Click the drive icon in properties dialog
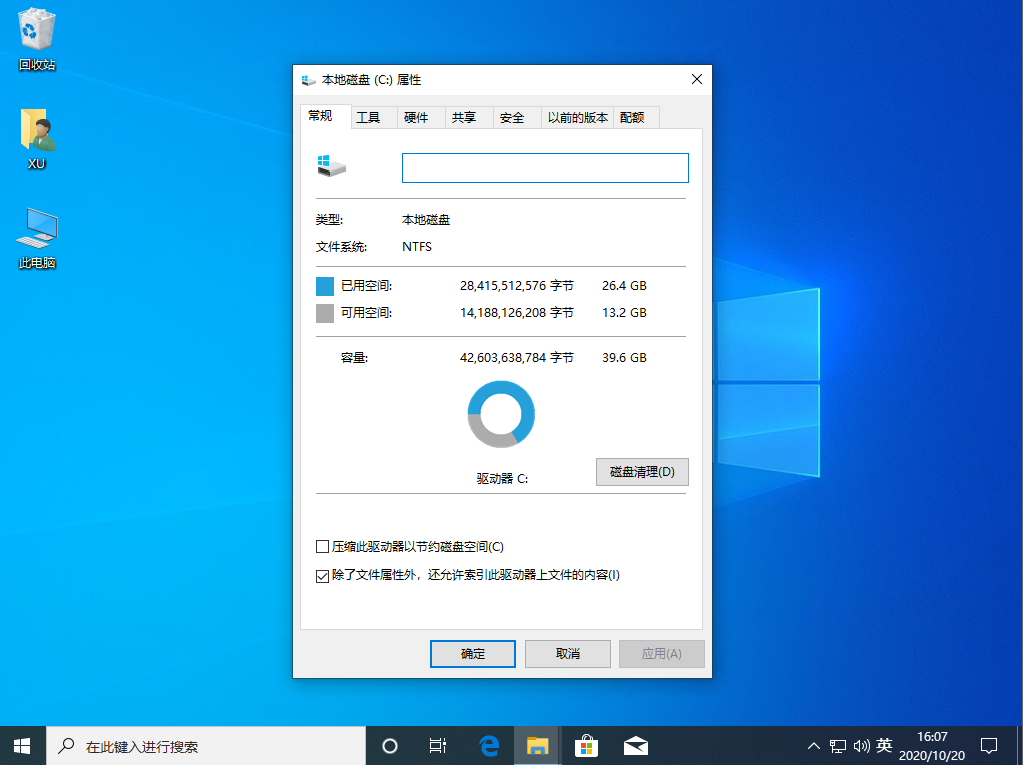Viewport: 1023px width, 765px height. 331,166
